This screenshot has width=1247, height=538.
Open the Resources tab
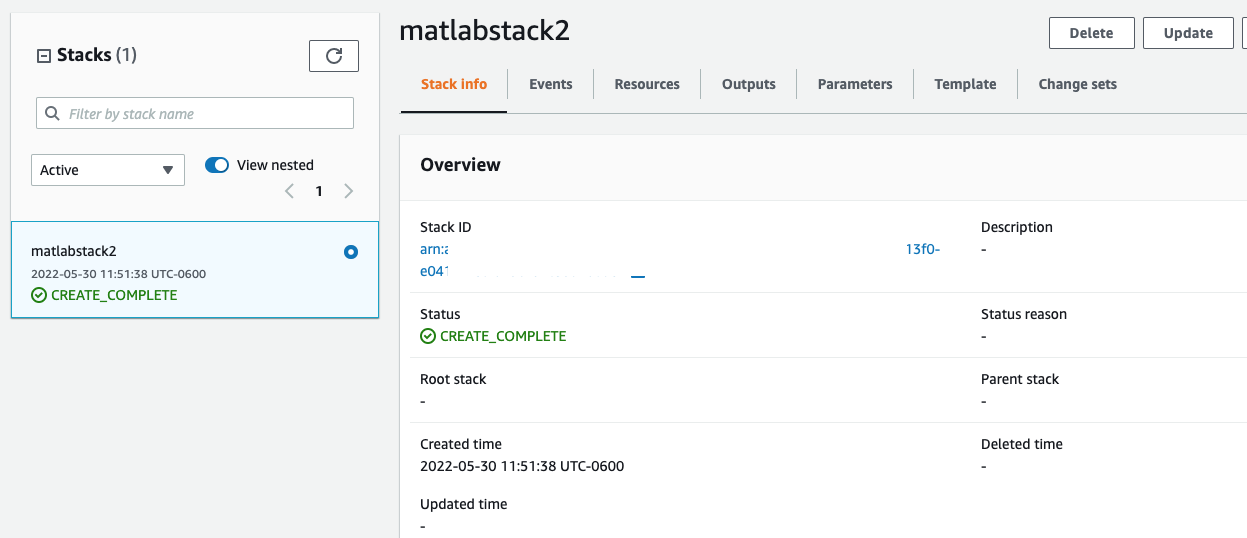click(x=647, y=84)
